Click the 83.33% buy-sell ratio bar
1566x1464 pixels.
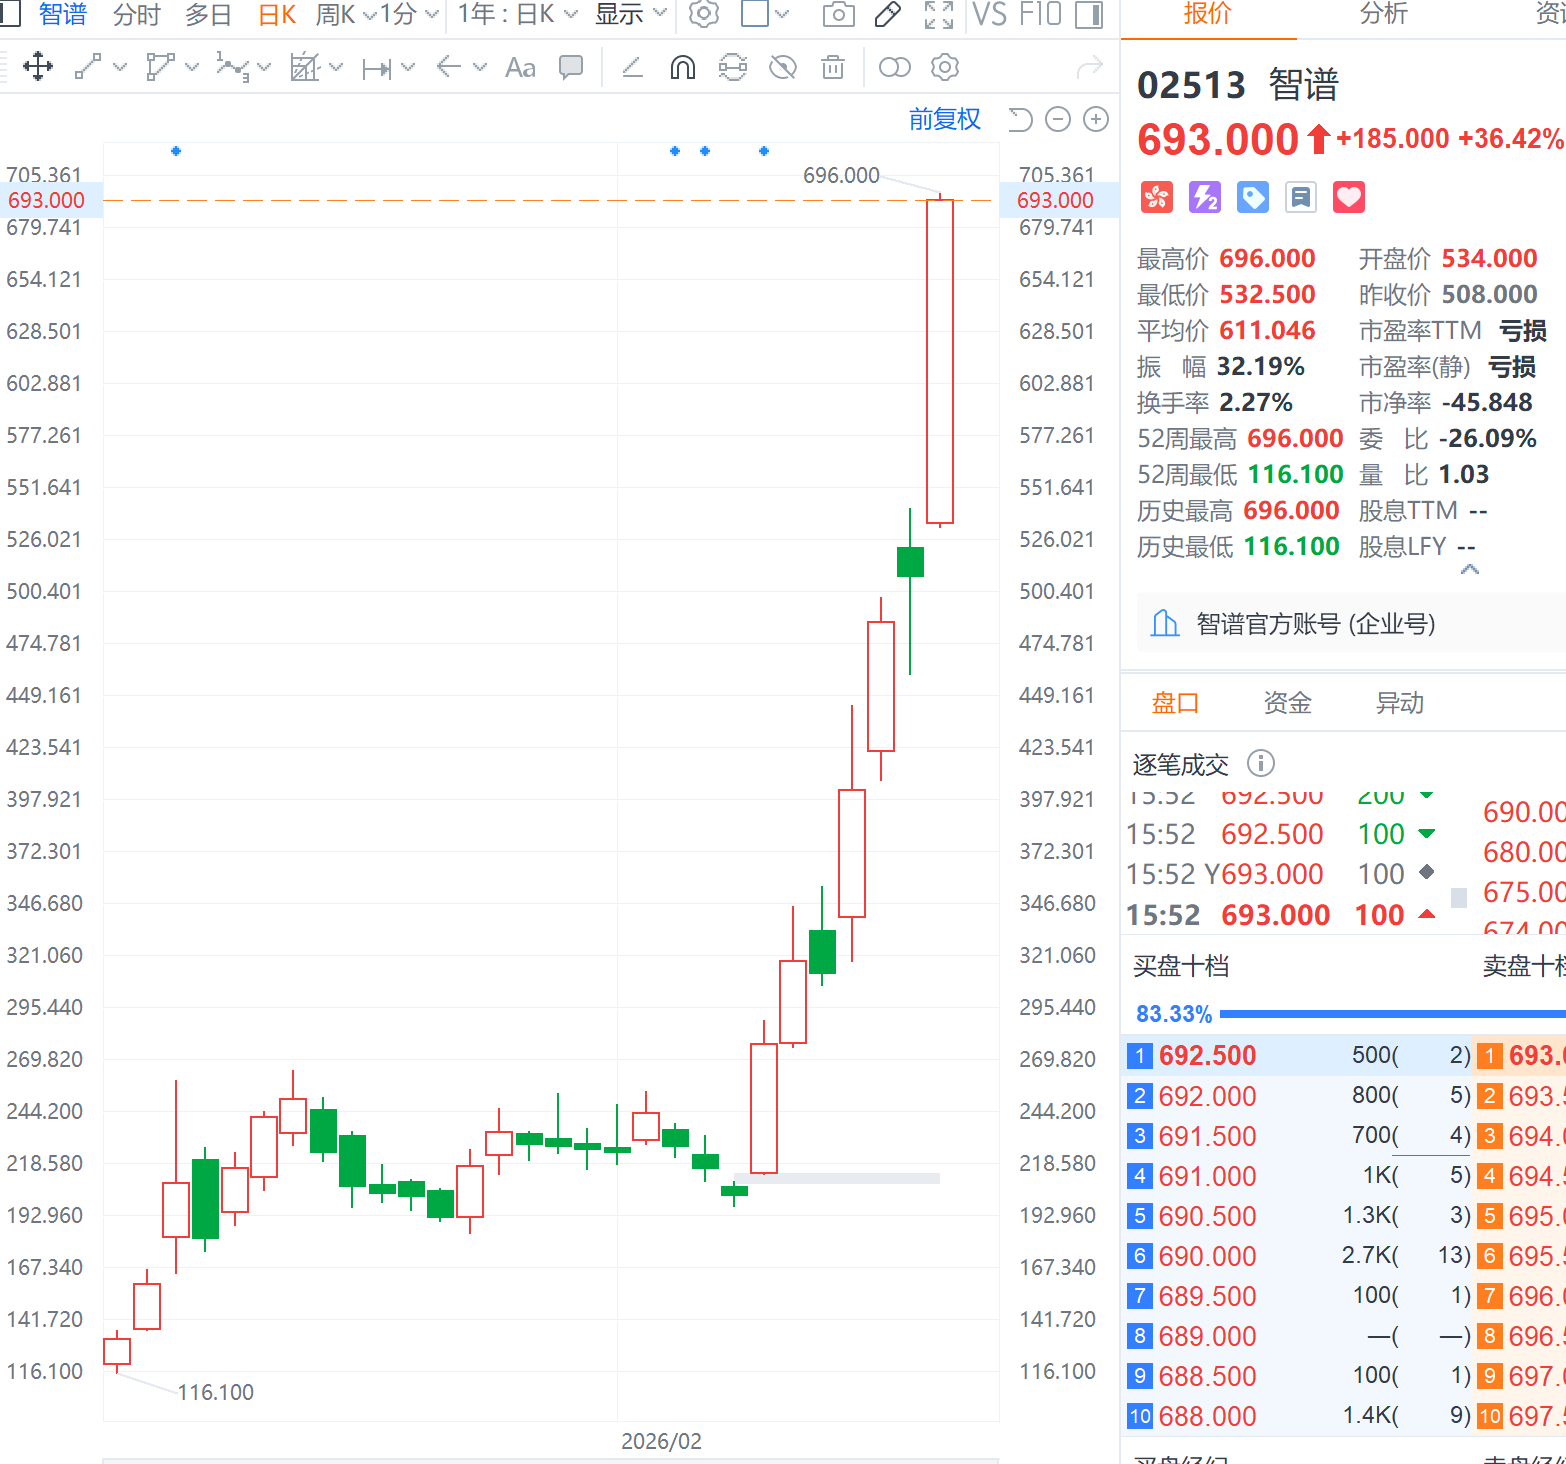(x=1390, y=1014)
